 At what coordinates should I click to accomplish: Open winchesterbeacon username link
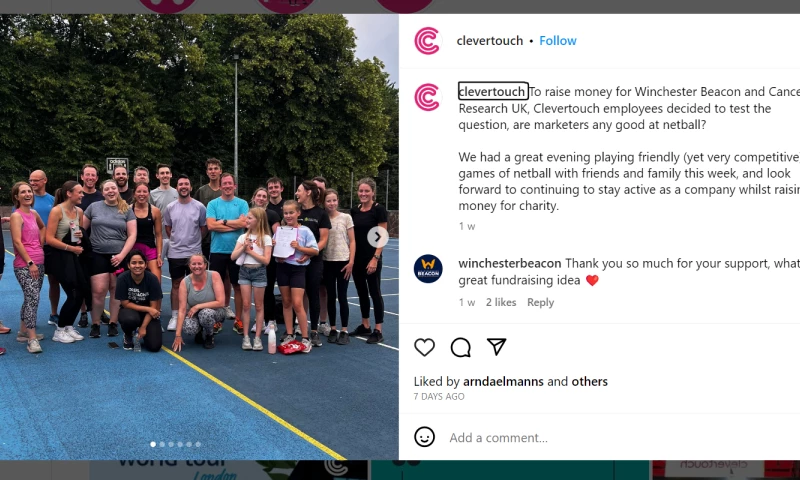point(510,263)
